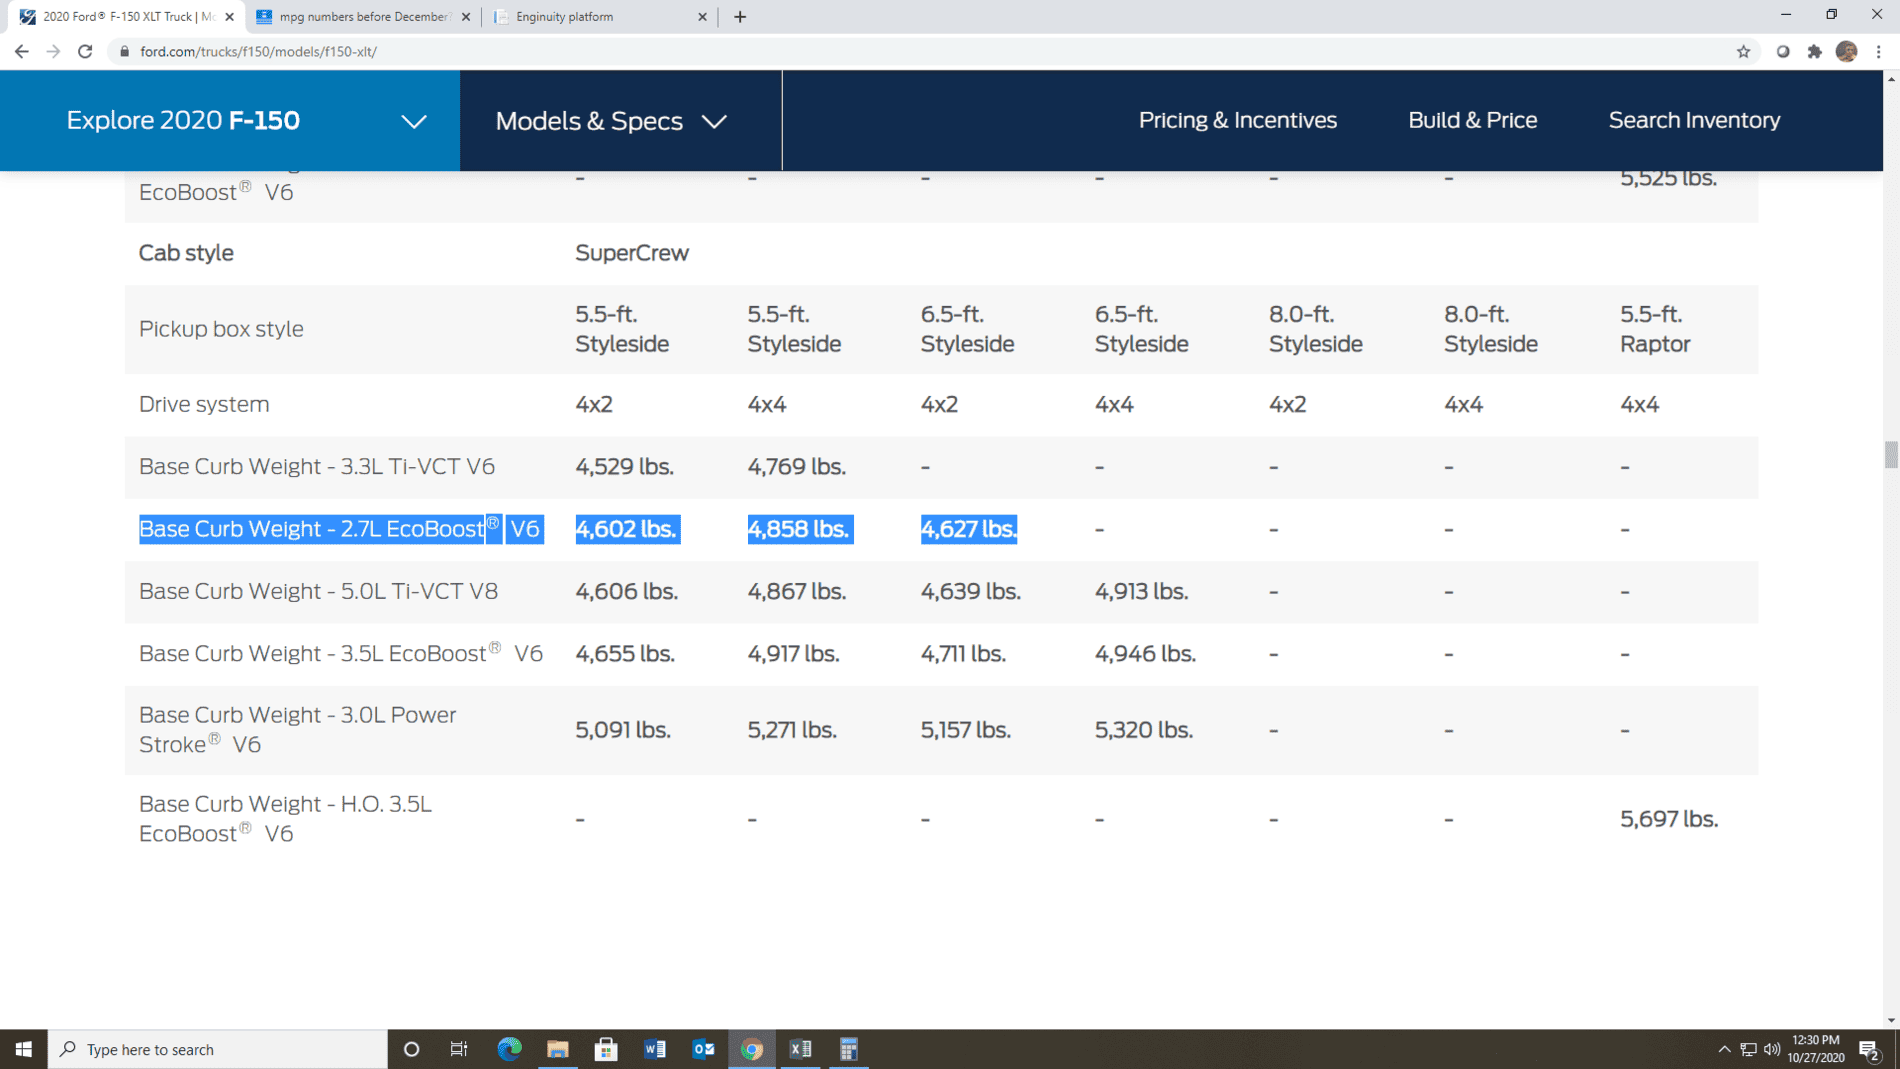Switch to the Enginuity platform tab
1900x1069 pixels.
[x=600, y=16]
